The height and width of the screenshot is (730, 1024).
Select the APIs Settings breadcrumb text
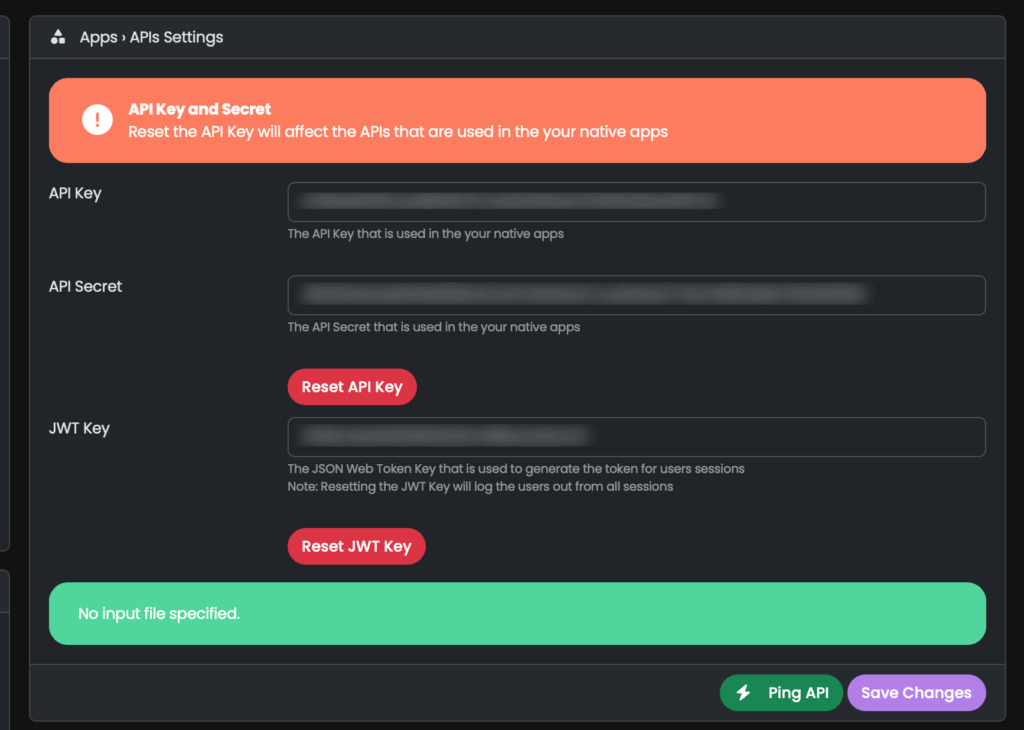click(x=176, y=37)
